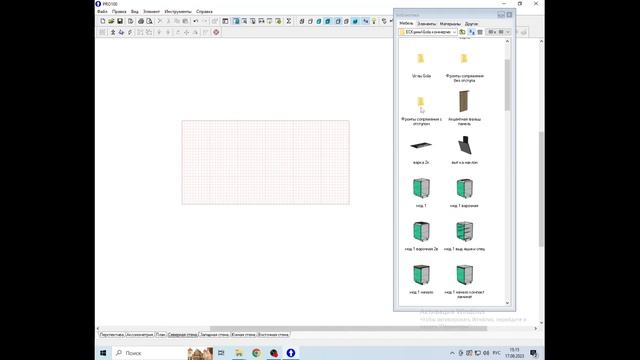Toggle sort A-Z icon in library

[472, 32]
